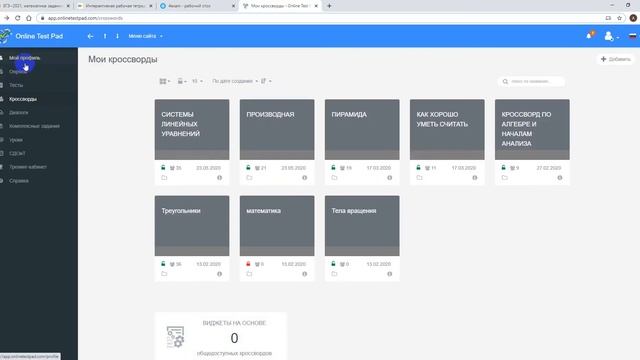Open the user account menu
Viewport: 640px width, 360px height.
[x=611, y=36]
